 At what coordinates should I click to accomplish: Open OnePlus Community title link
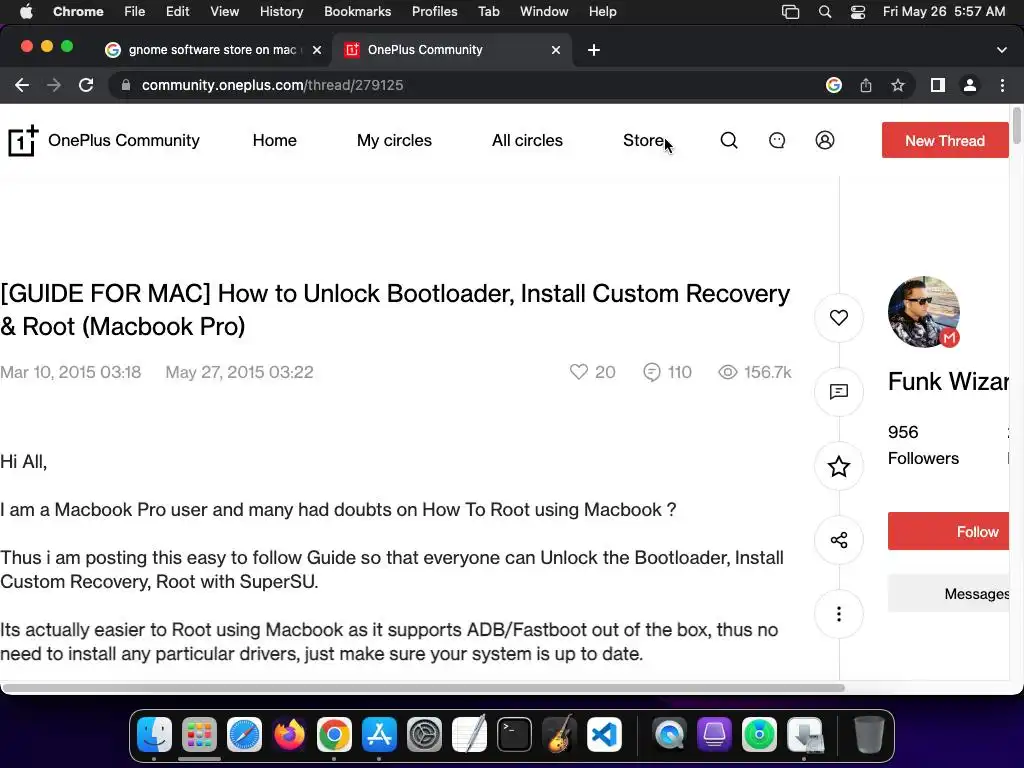pyautogui.click(x=123, y=140)
